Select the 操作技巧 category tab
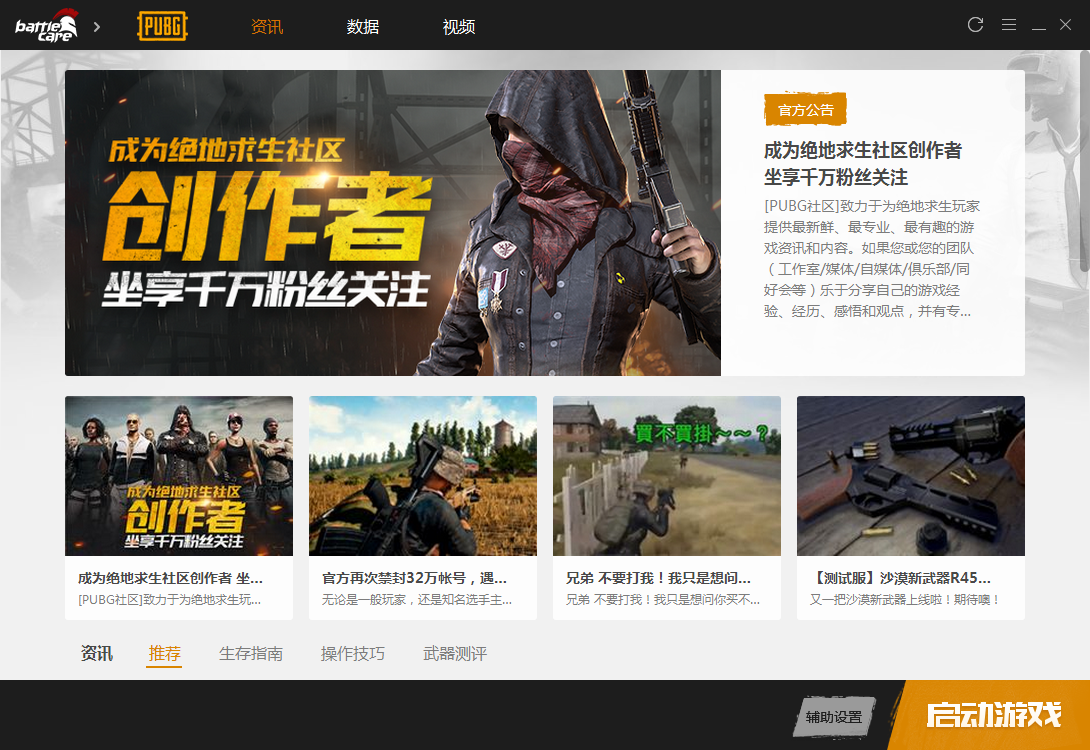Screen dimensions: 1090x750 coord(352,654)
